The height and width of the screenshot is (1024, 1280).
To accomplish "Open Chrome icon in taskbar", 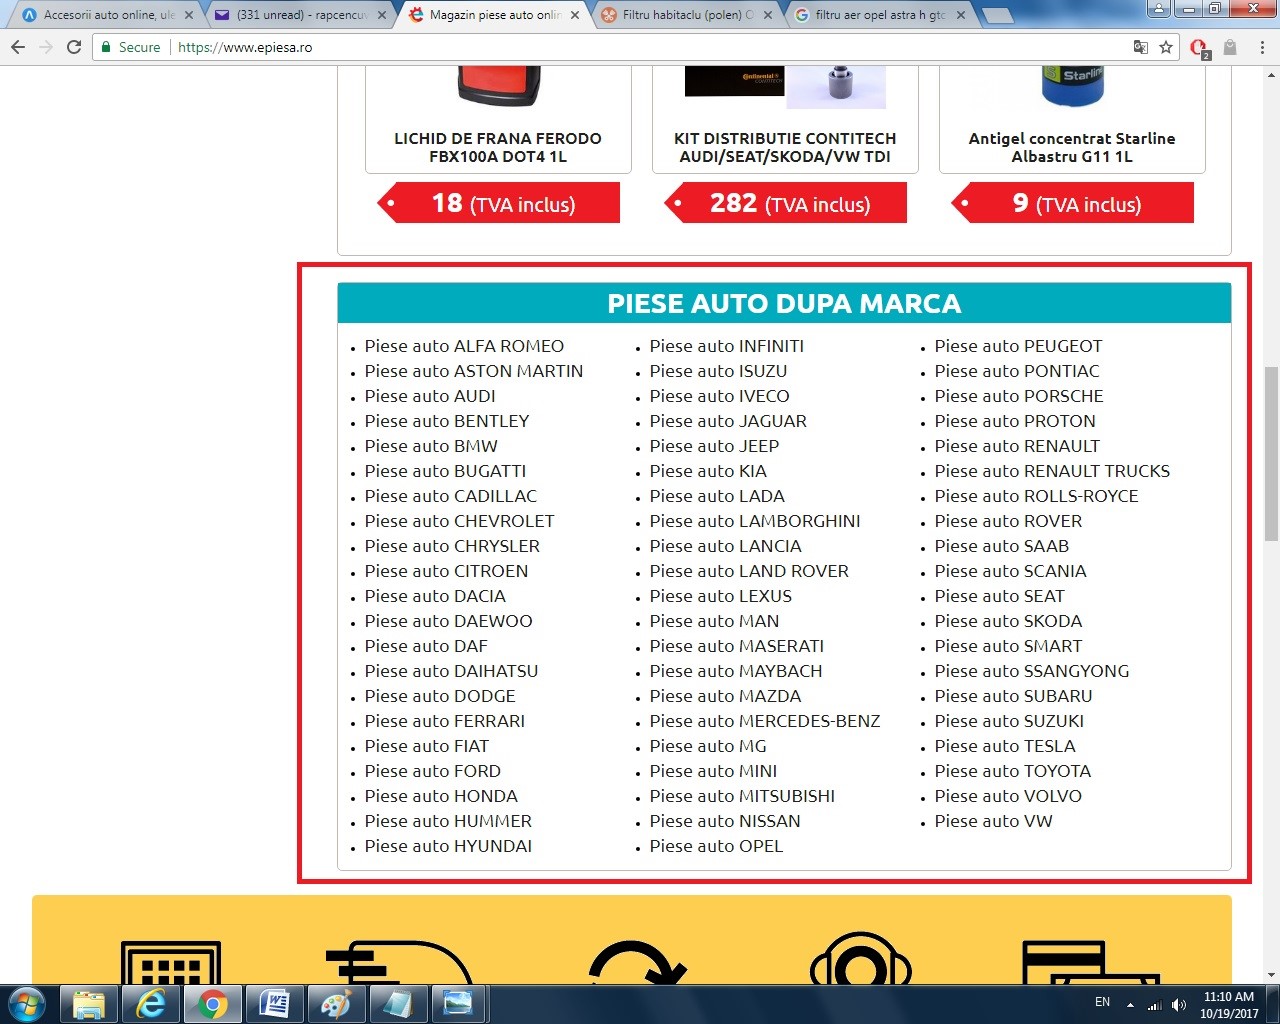I will (x=212, y=1004).
